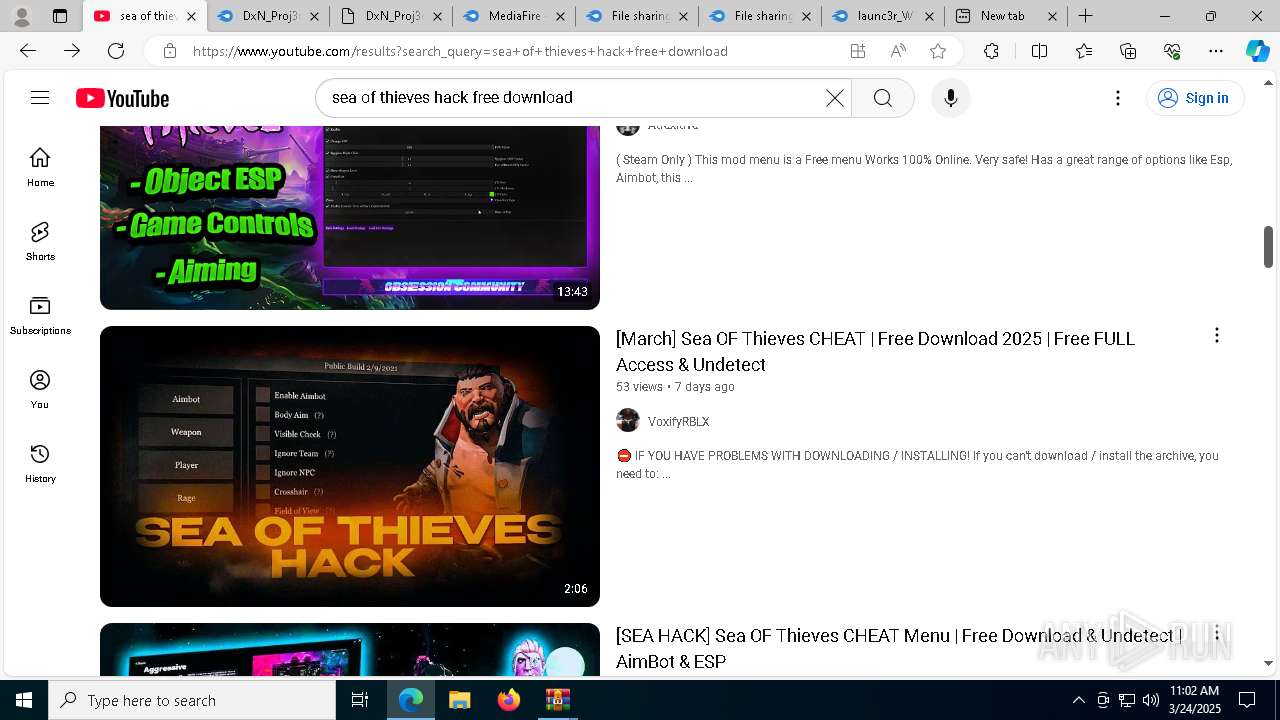Open Sea of Thieves Hack thumbnail
The width and height of the screenshot is (1280, 720).
point(350,466)
